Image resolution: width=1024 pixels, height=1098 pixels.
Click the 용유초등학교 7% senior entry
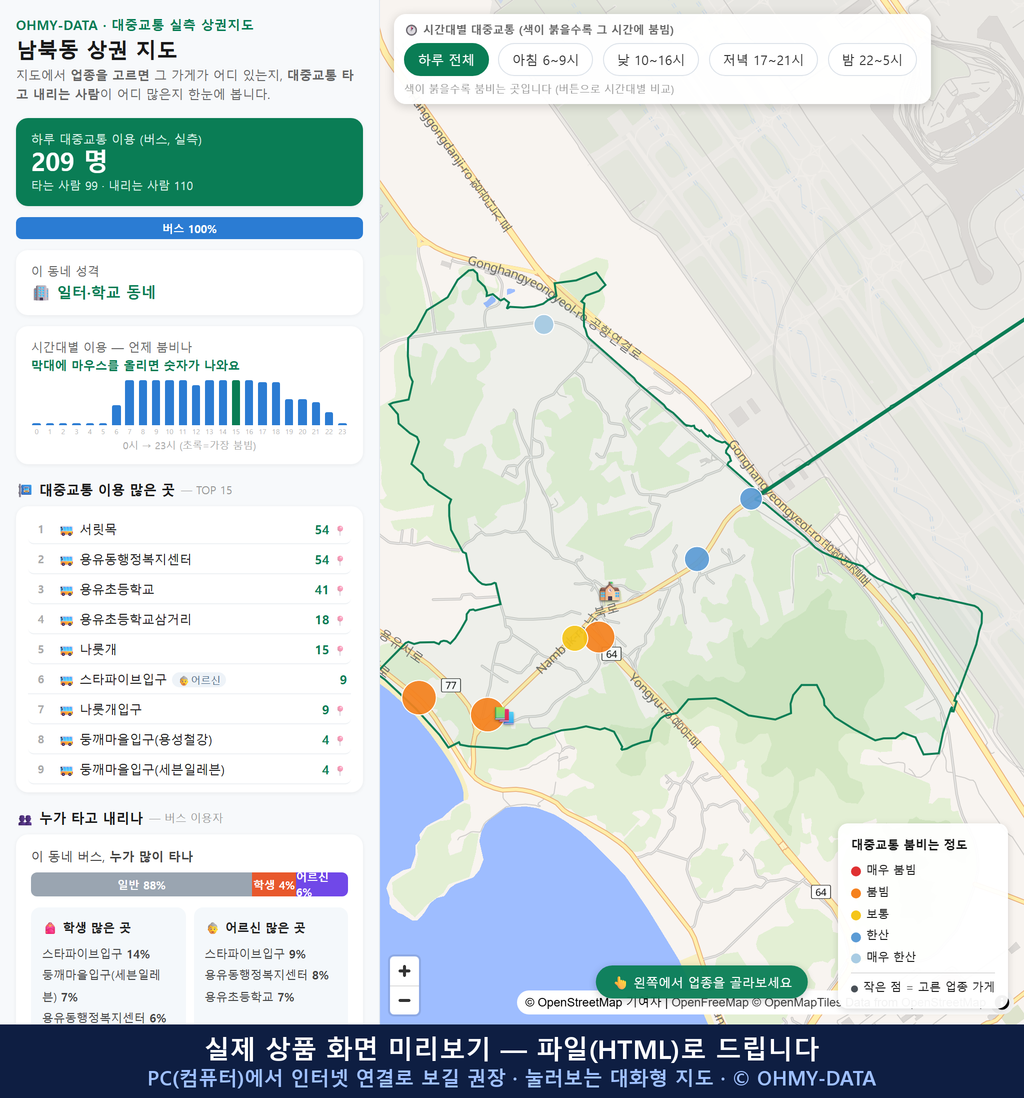click(x=249, y=997)
